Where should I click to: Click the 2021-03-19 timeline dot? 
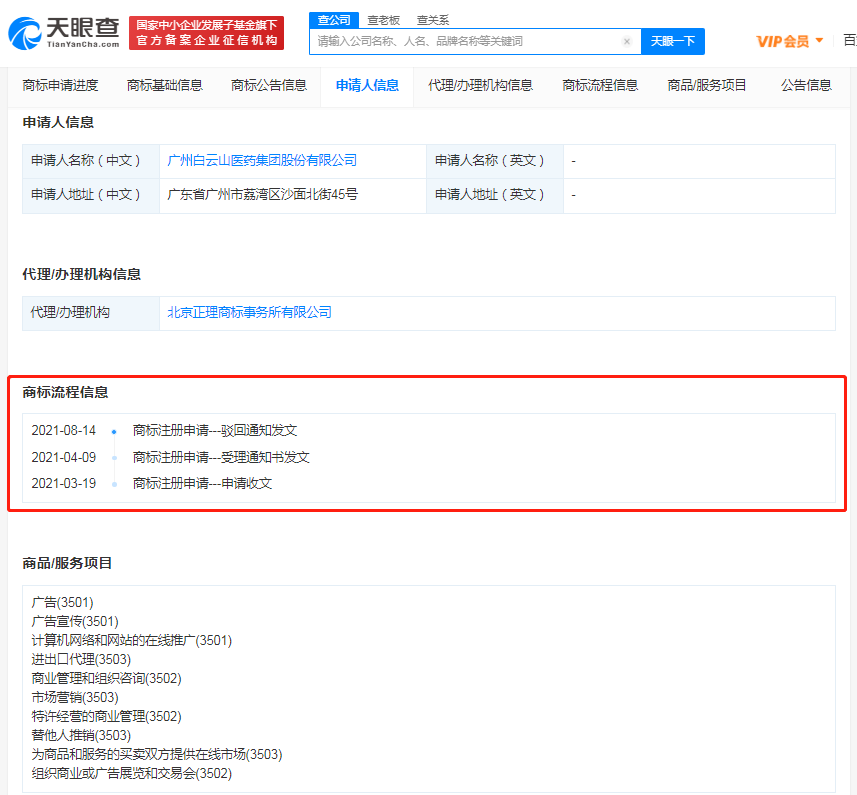[x=114, y=484]
